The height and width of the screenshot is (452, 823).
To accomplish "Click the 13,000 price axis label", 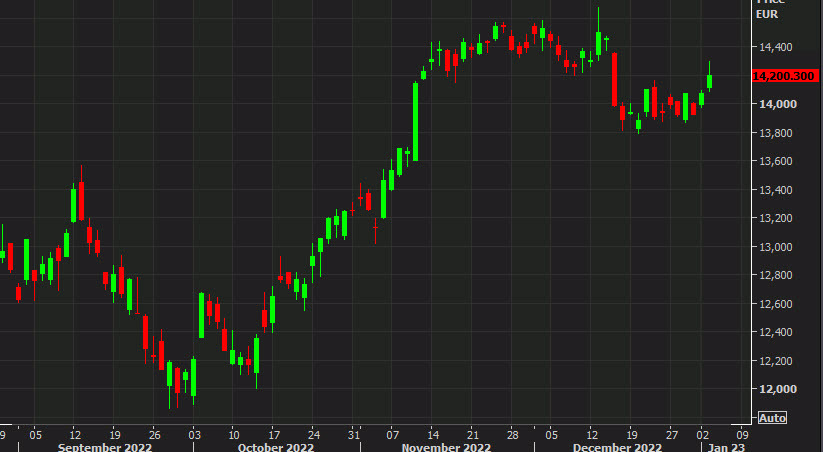I will pos(775,247).
